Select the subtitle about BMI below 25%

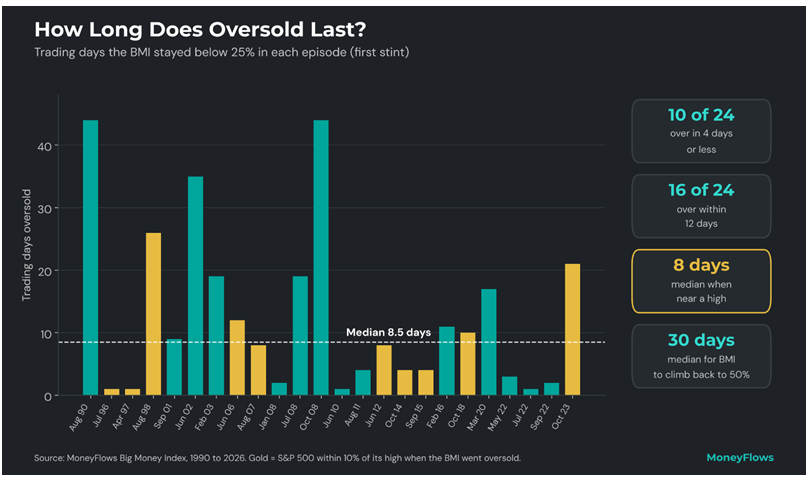(x=222, y=52)
